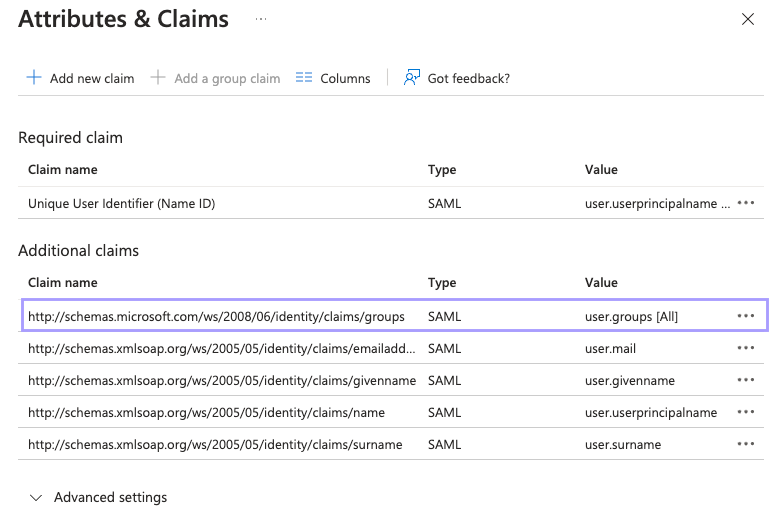This screenshot has height=517, width=780.
Task: Open the Got feedback? link
Action: tap(469, 79)
